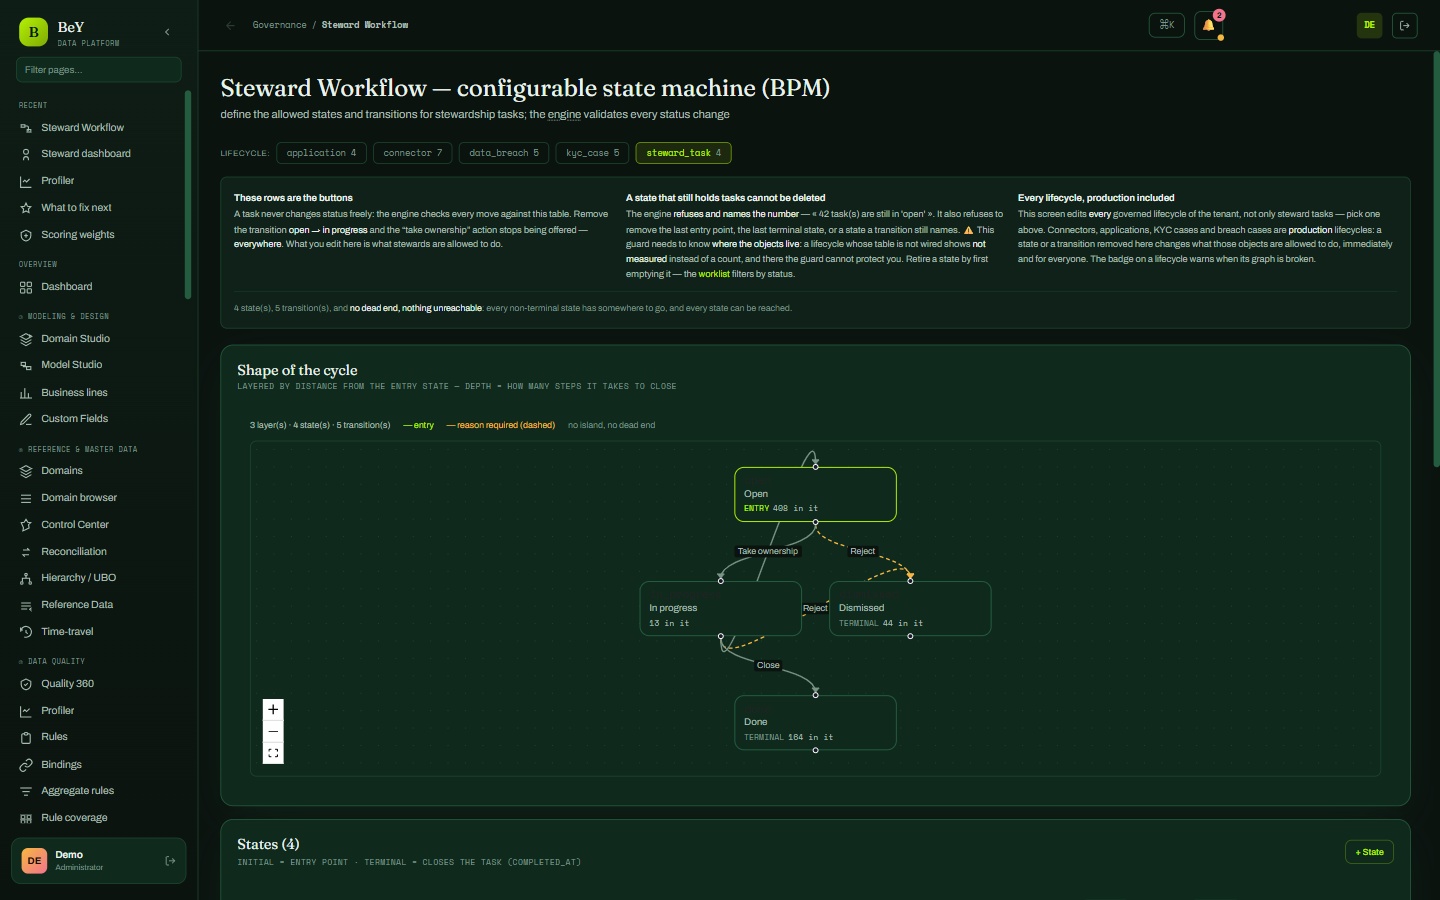Click Hierarchy / UBO tree icon

tap(26, 578)
